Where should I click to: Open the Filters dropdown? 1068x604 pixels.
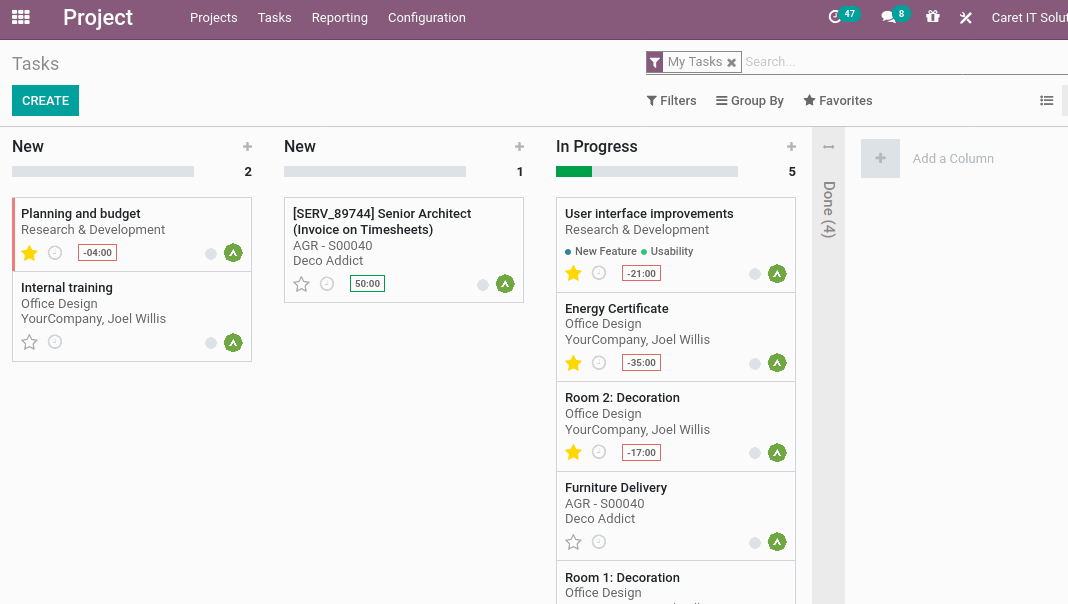click(671, 100)
